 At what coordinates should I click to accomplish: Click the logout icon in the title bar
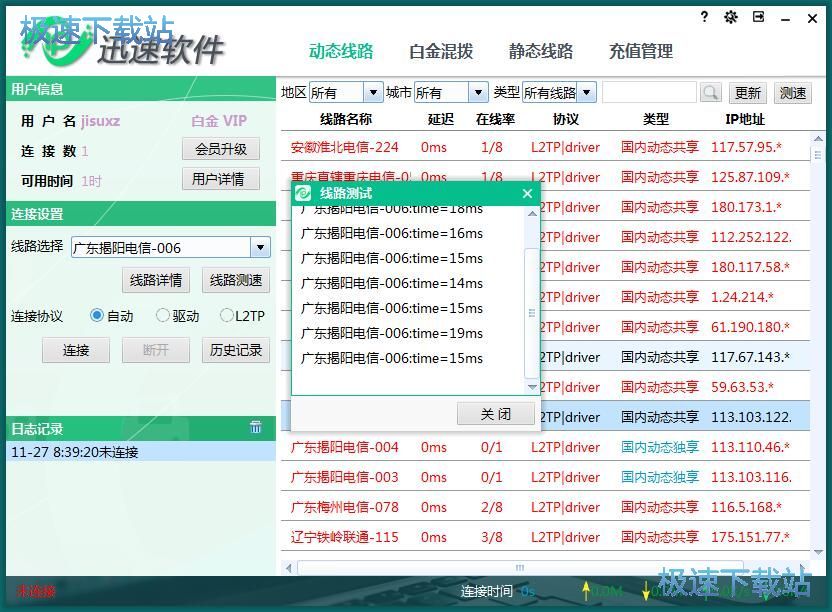758,17
